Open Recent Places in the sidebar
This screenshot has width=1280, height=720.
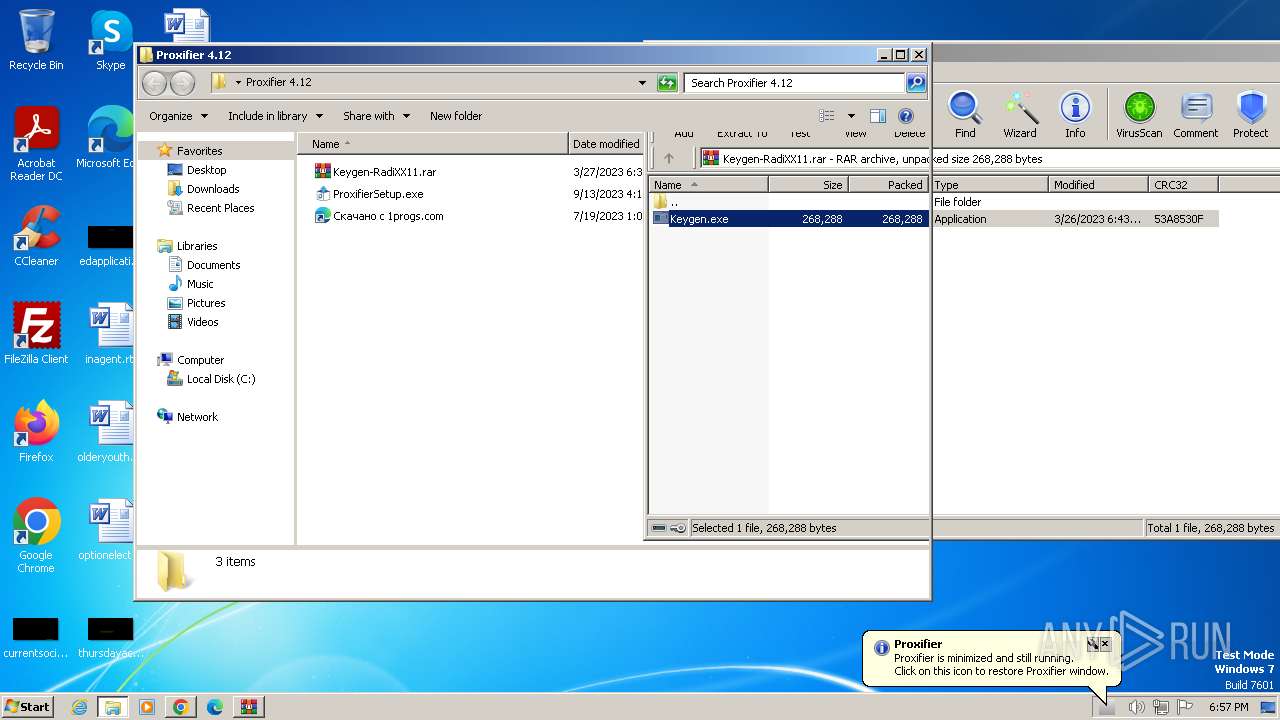[211, 208]
